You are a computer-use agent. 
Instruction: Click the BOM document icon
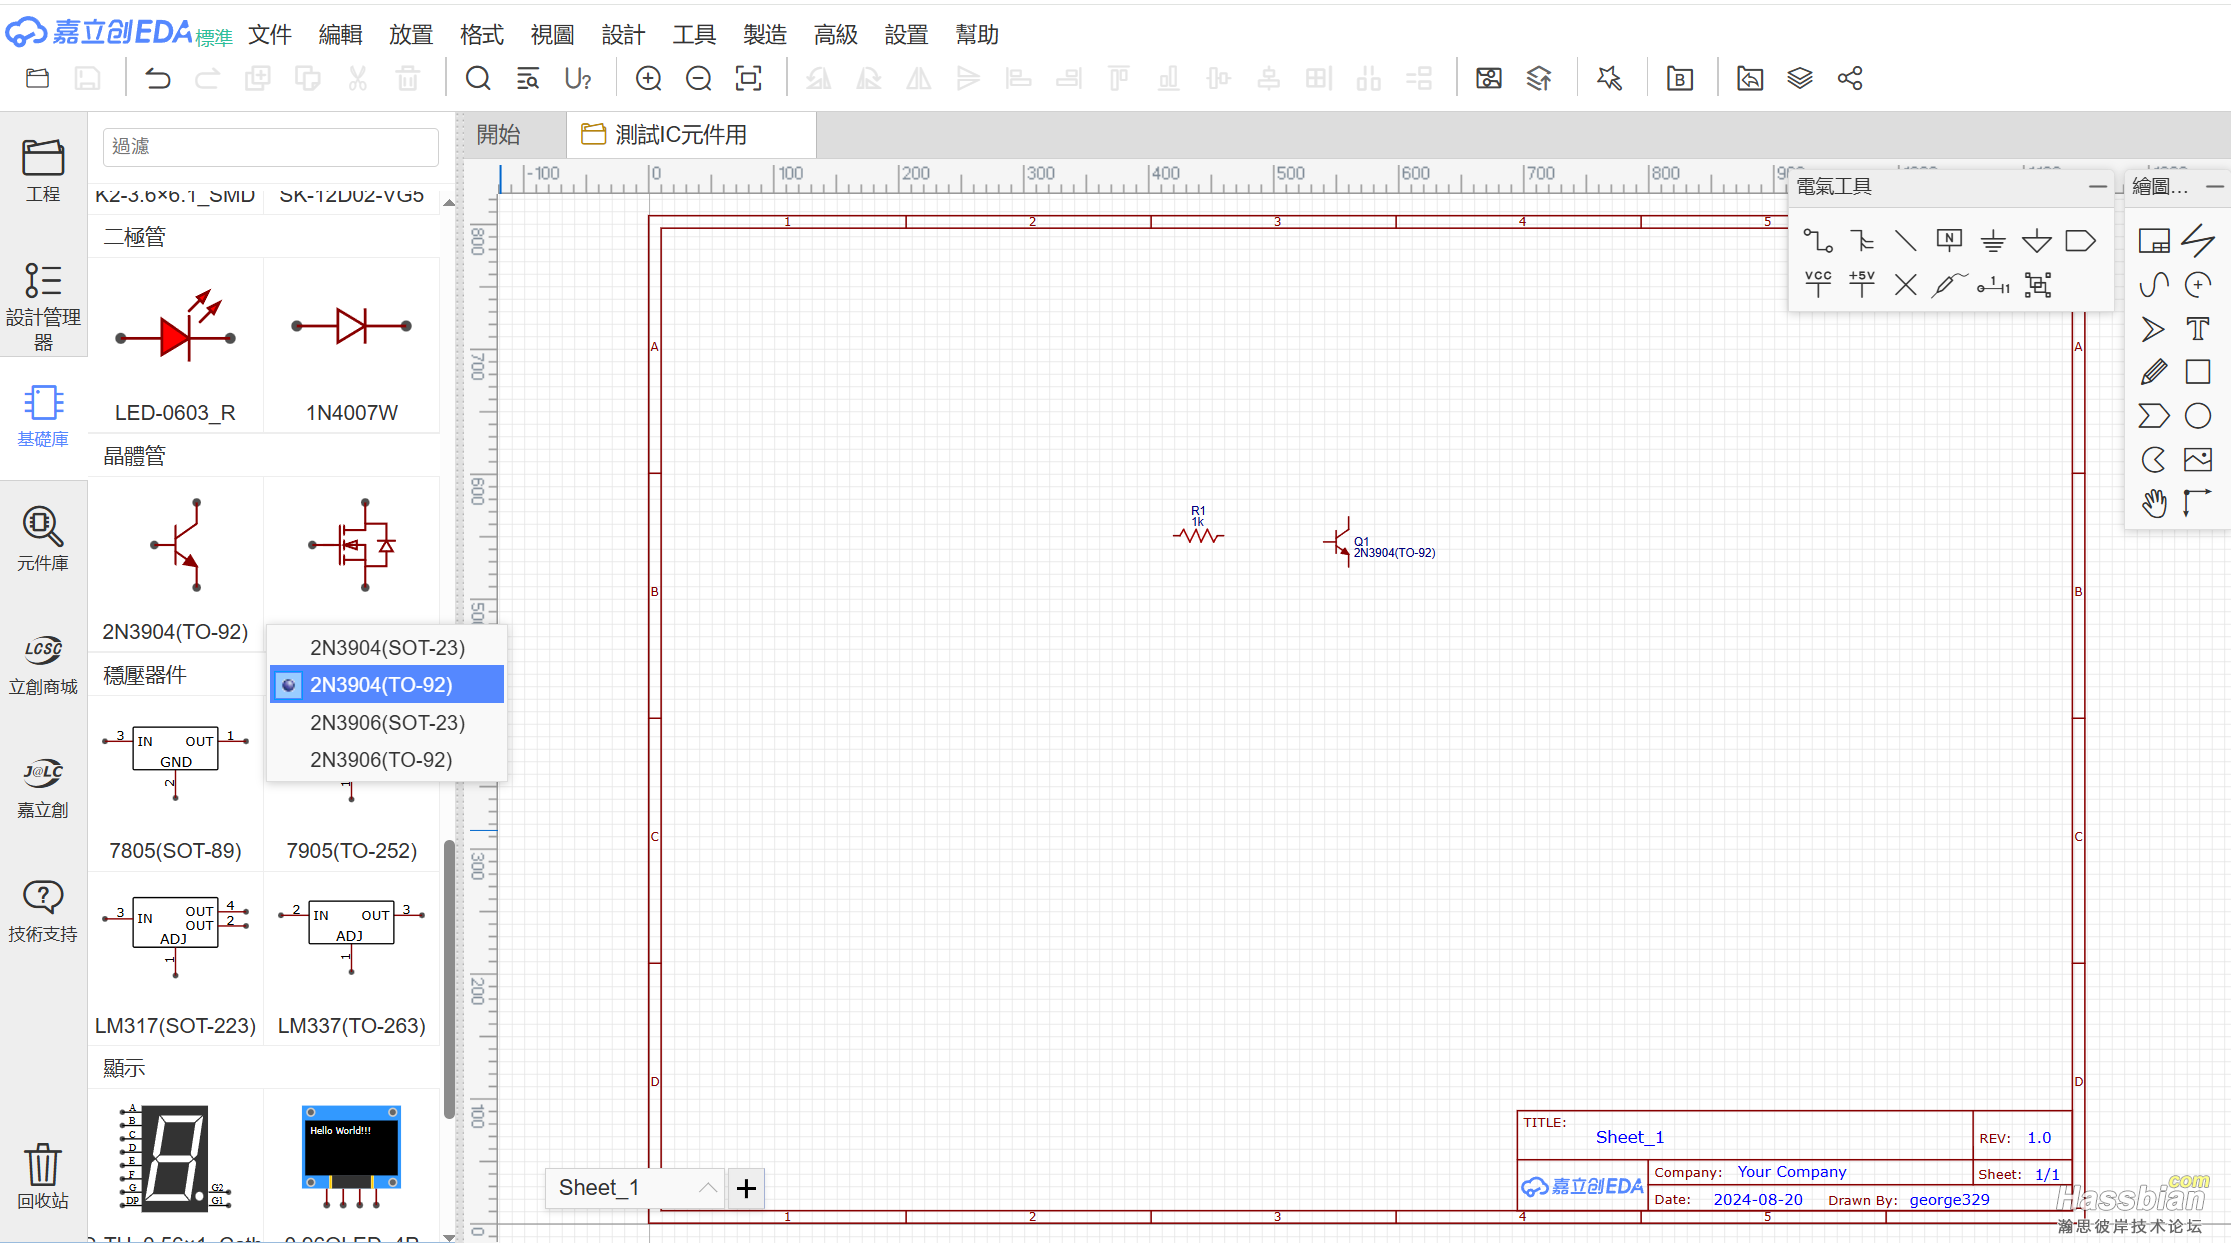click(1680, 78)
